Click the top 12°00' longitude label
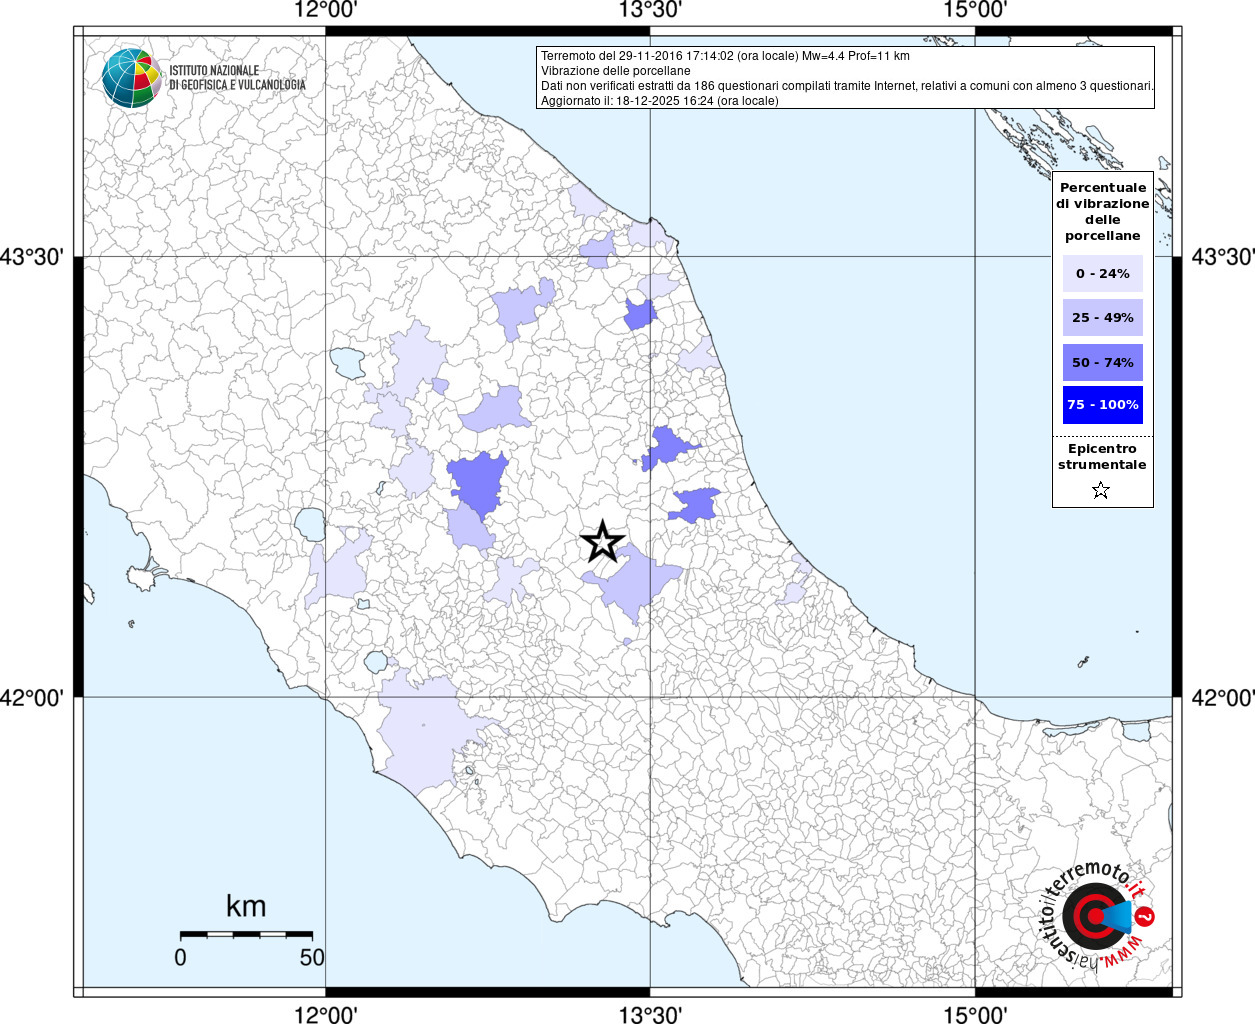The height and width of the screenshot is (1024, 1255). 326,10
